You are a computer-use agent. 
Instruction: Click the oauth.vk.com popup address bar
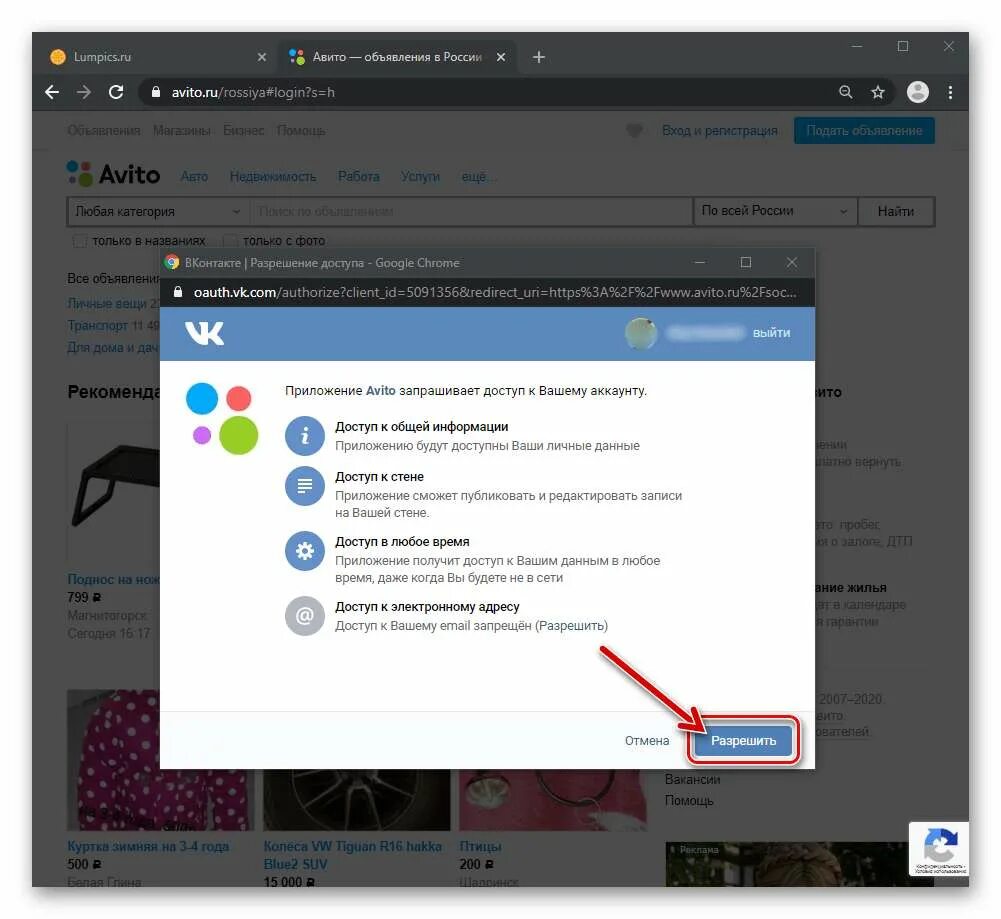pos(487,292)
